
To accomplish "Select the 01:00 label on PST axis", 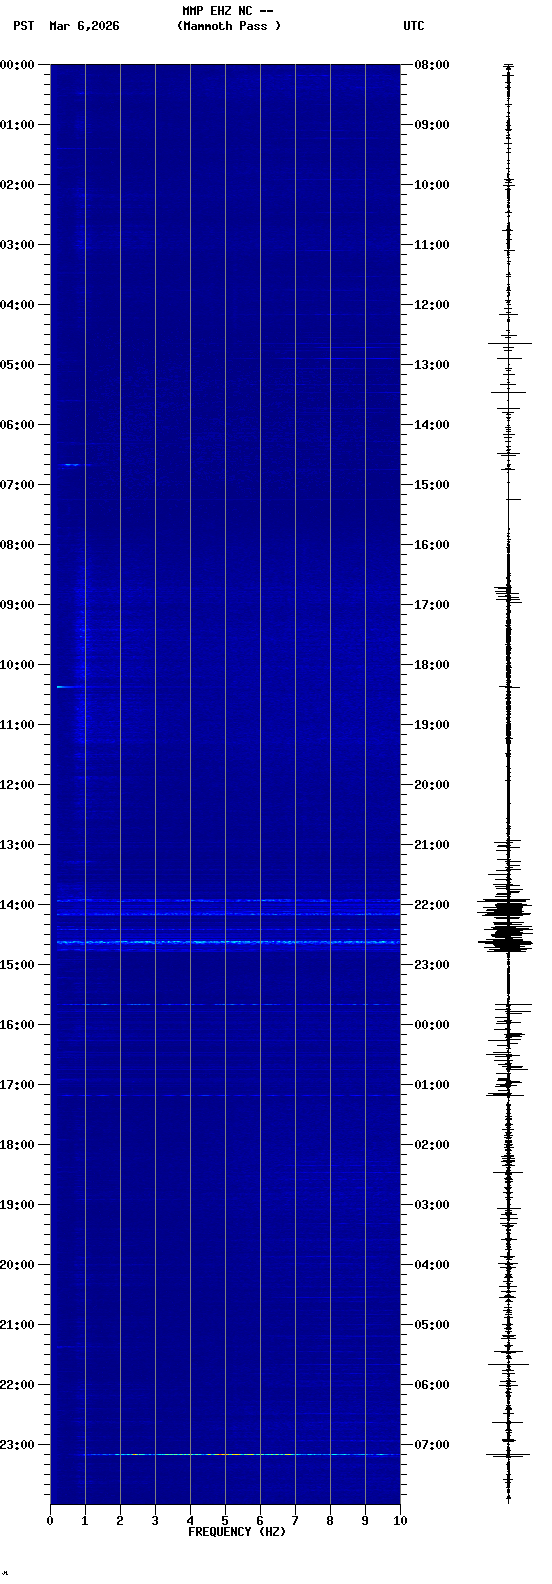I will (x=17, y=125).
